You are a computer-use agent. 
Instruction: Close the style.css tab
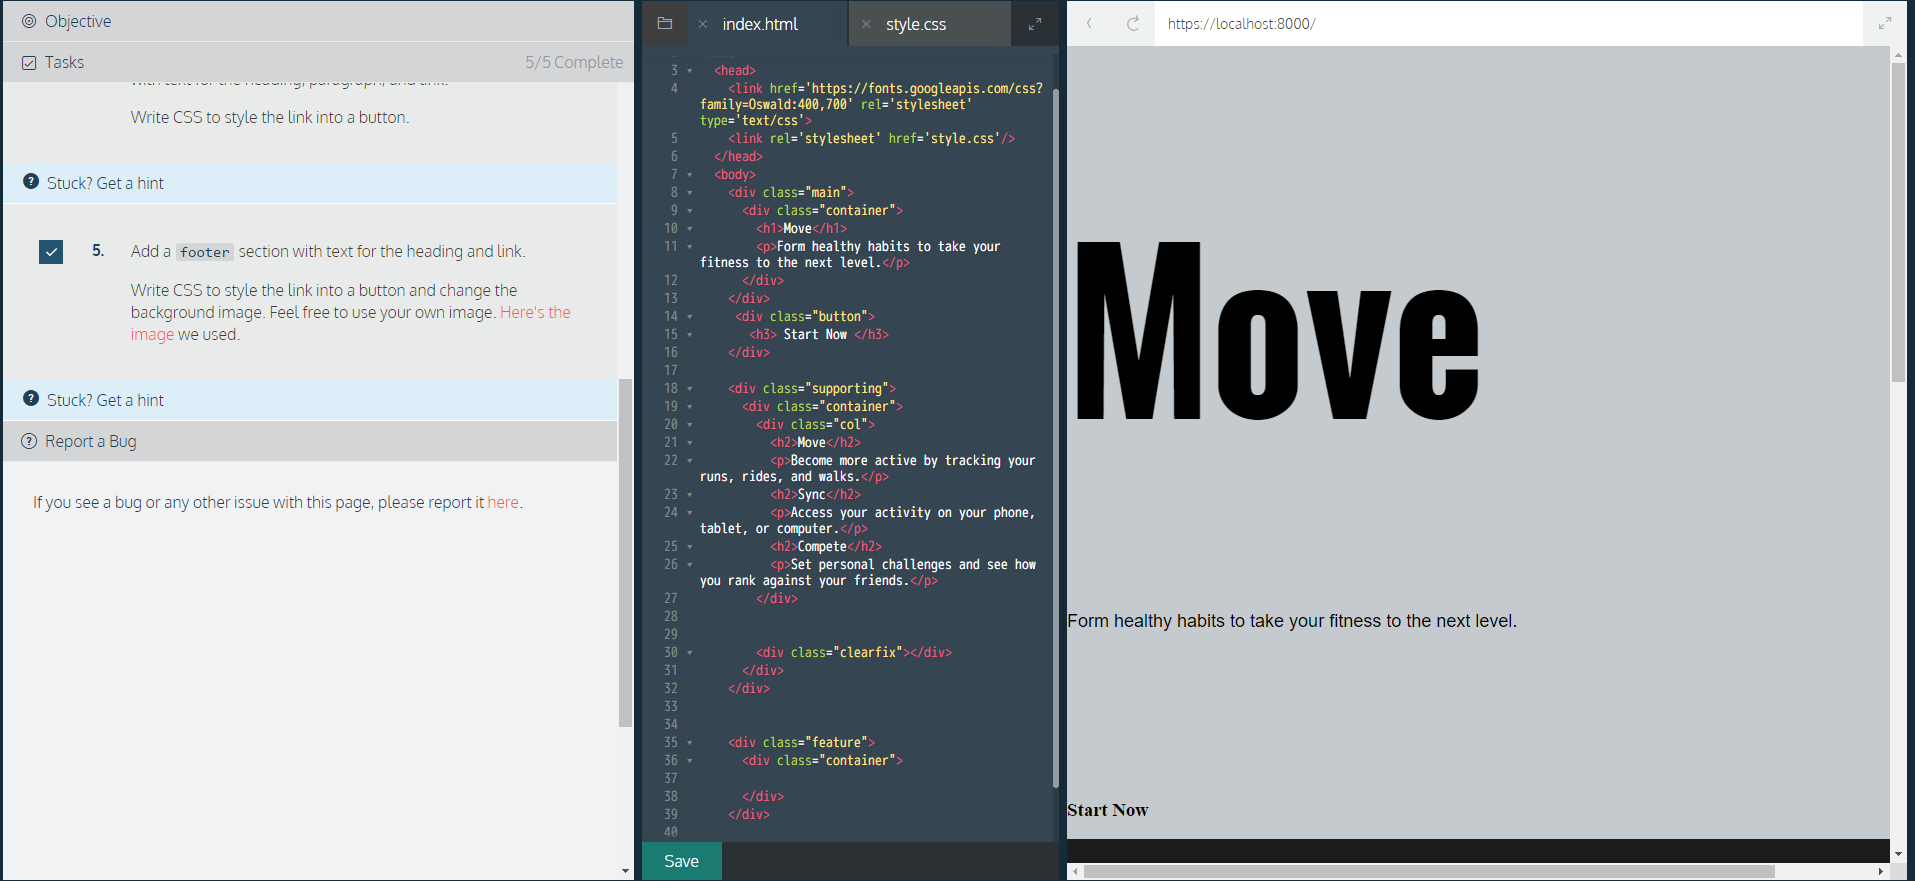click(866, 24)
